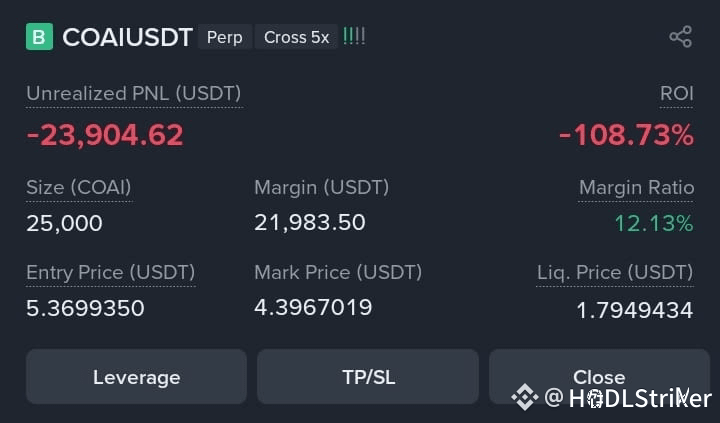Tap the -23,904.62 PNL value
Viewport: 720px width, 423px height.
pos(105,135)
